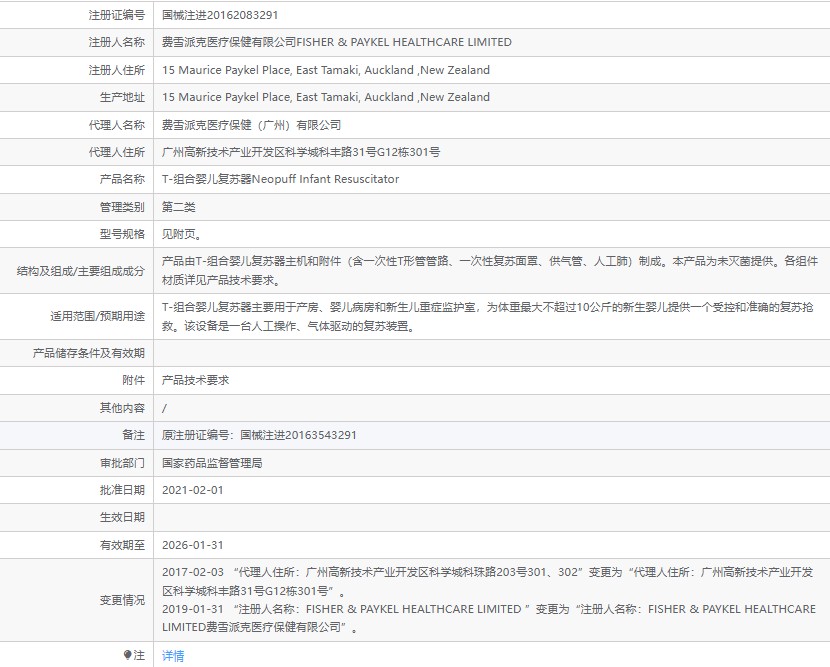The width and height of the screenshot is (830, 667).
Task: Select agent name 费雪派克医疗保健（广州）有限公司
Action: [x=251, y=125]
